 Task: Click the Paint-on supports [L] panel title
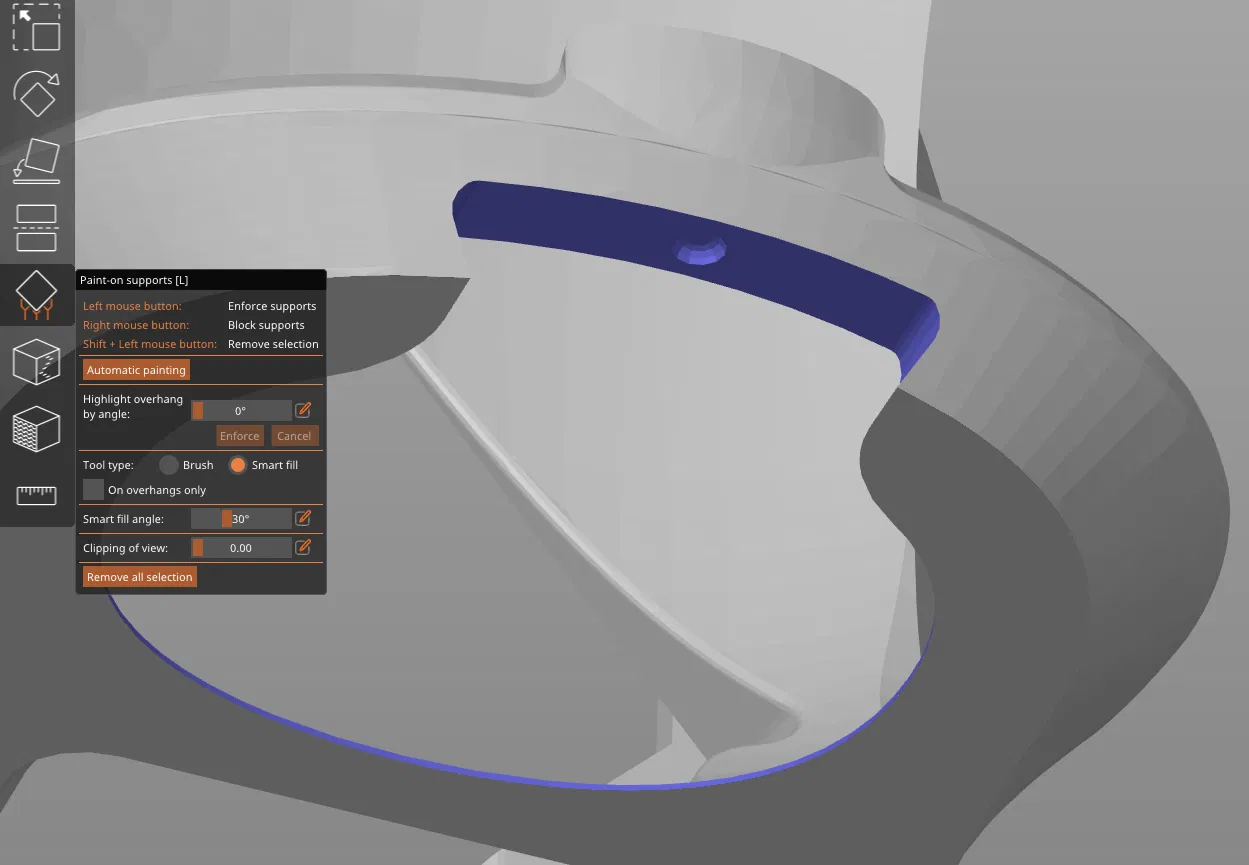pos(134,281)
